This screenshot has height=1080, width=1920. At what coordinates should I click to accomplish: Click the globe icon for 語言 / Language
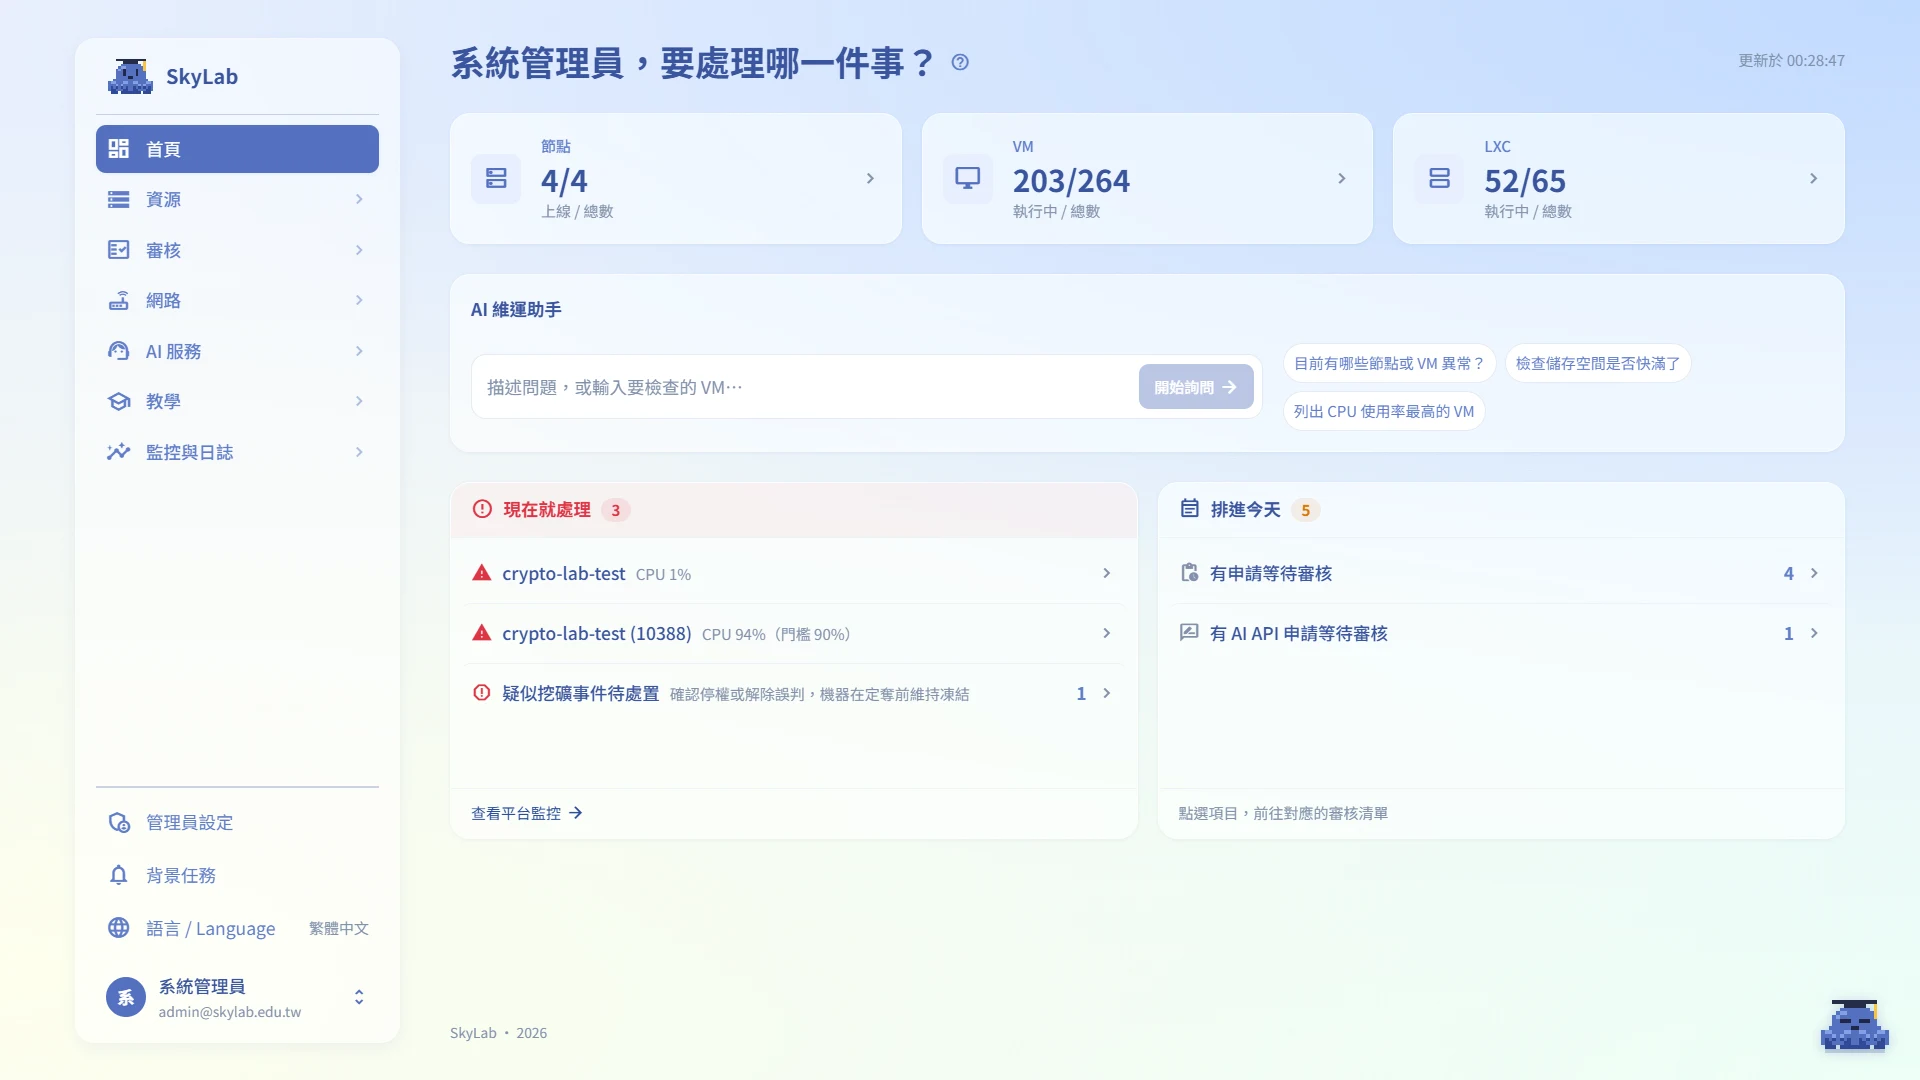119,928
